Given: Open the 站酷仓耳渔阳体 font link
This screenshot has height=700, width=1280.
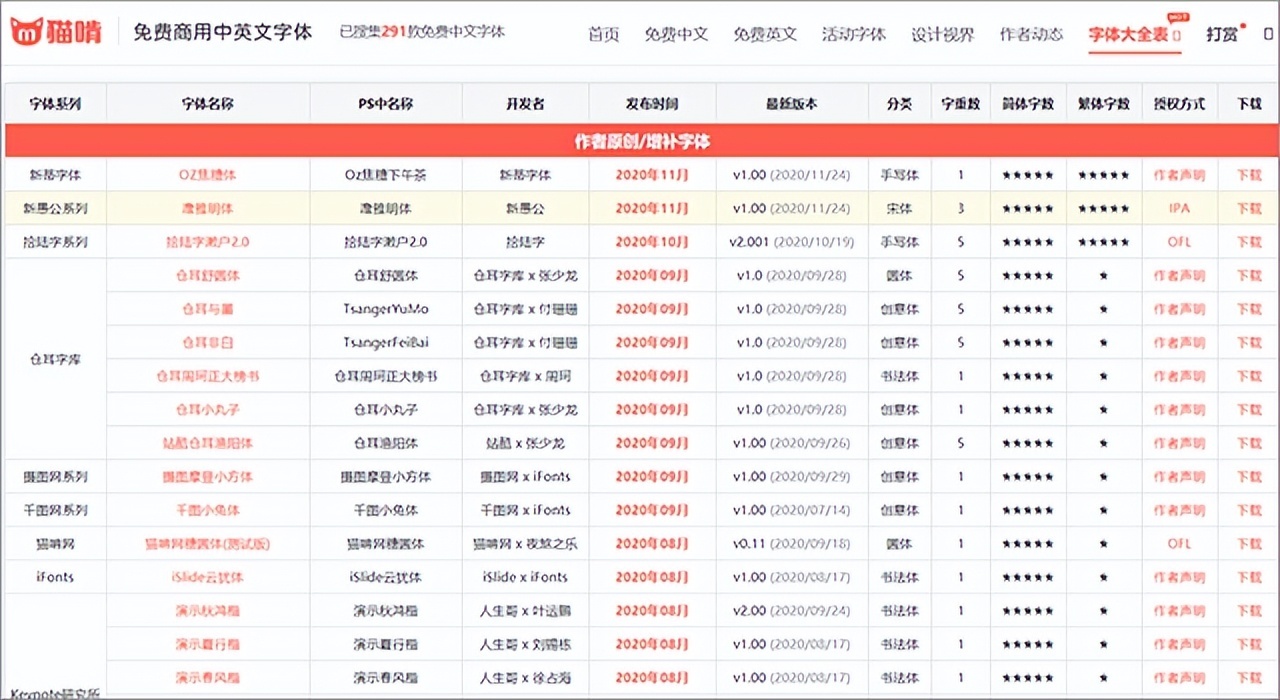Looking at the screenshot, I should (208, 443).
